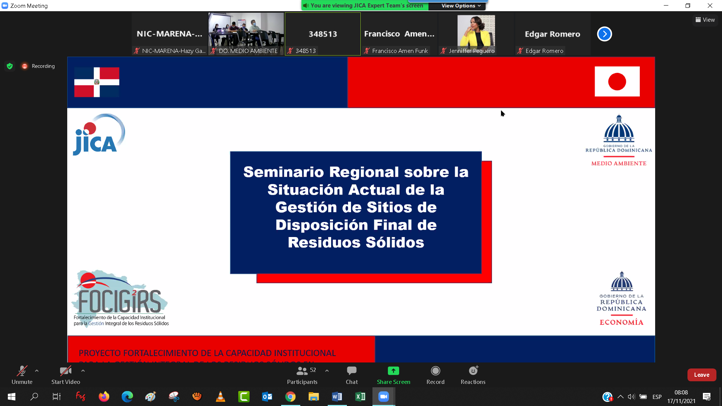Switch to Excel in the taskbar
Viewport: 722px width, 406px height.
[360, 396]
